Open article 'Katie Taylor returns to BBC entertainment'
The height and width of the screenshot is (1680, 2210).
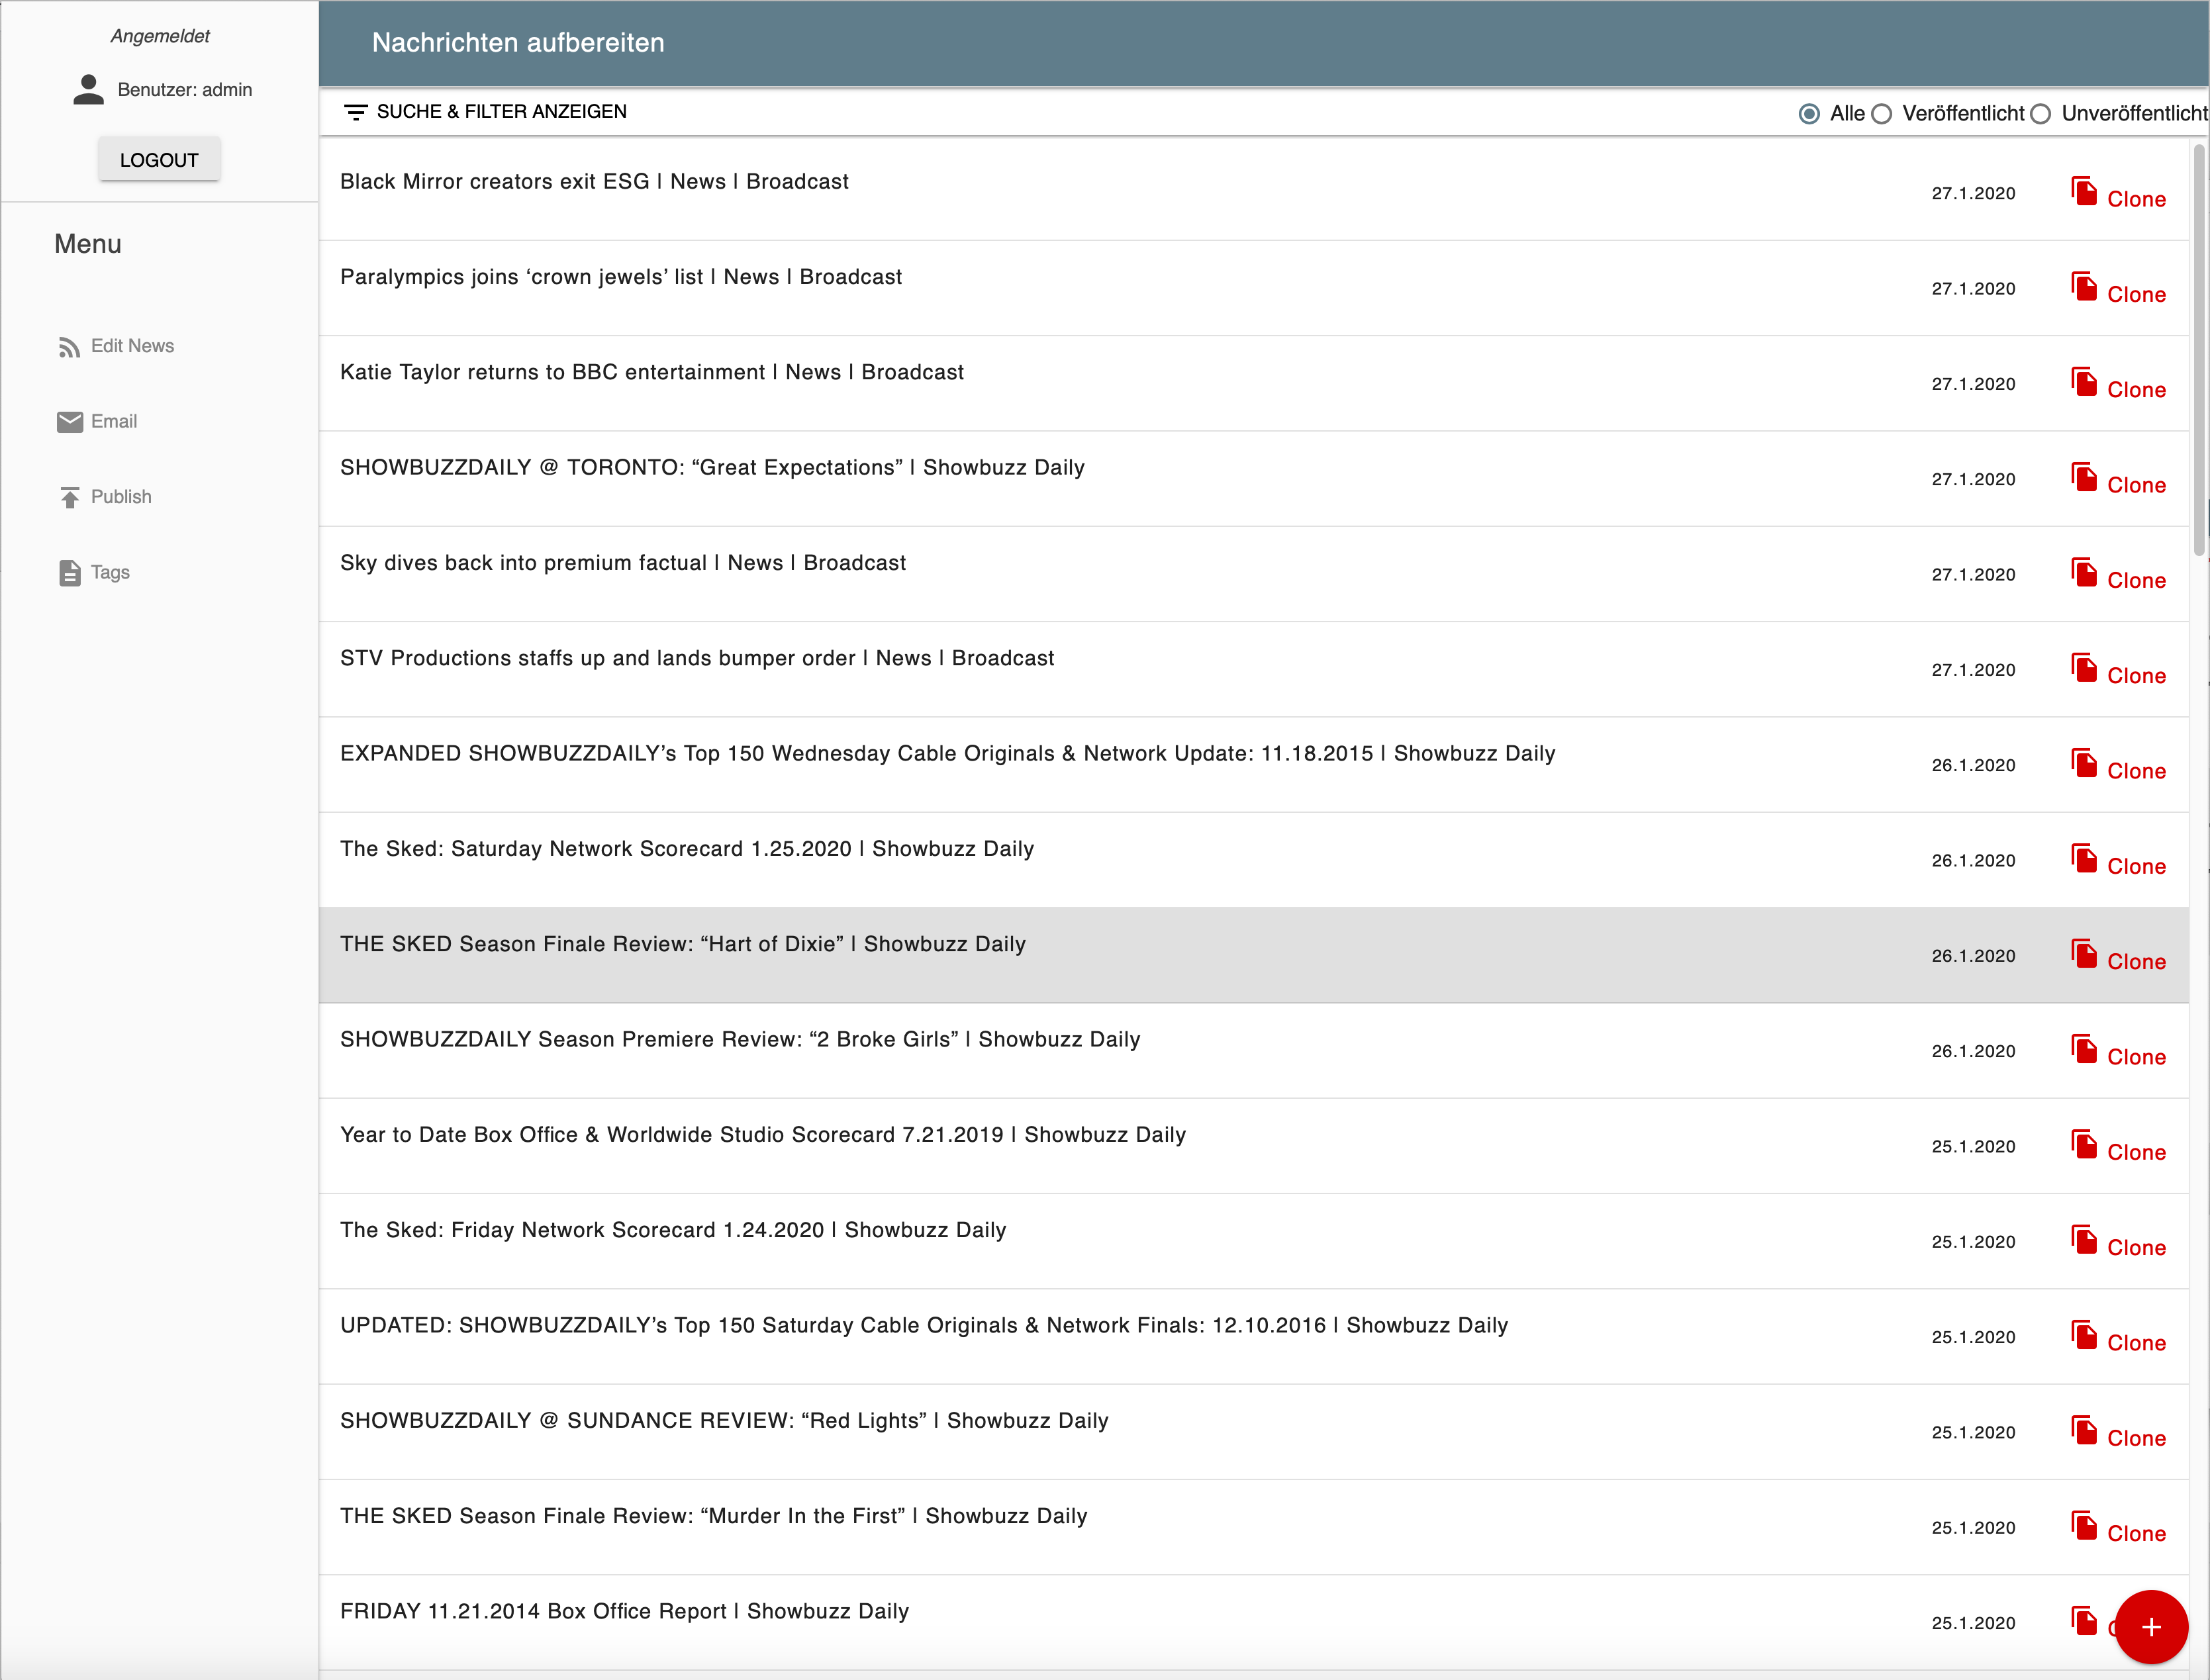652,372
